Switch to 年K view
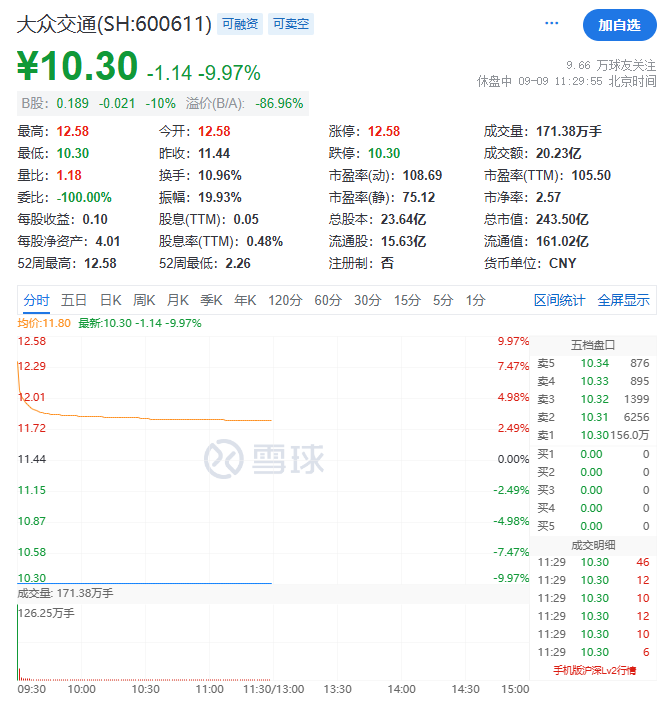 [x=245, y=300]
